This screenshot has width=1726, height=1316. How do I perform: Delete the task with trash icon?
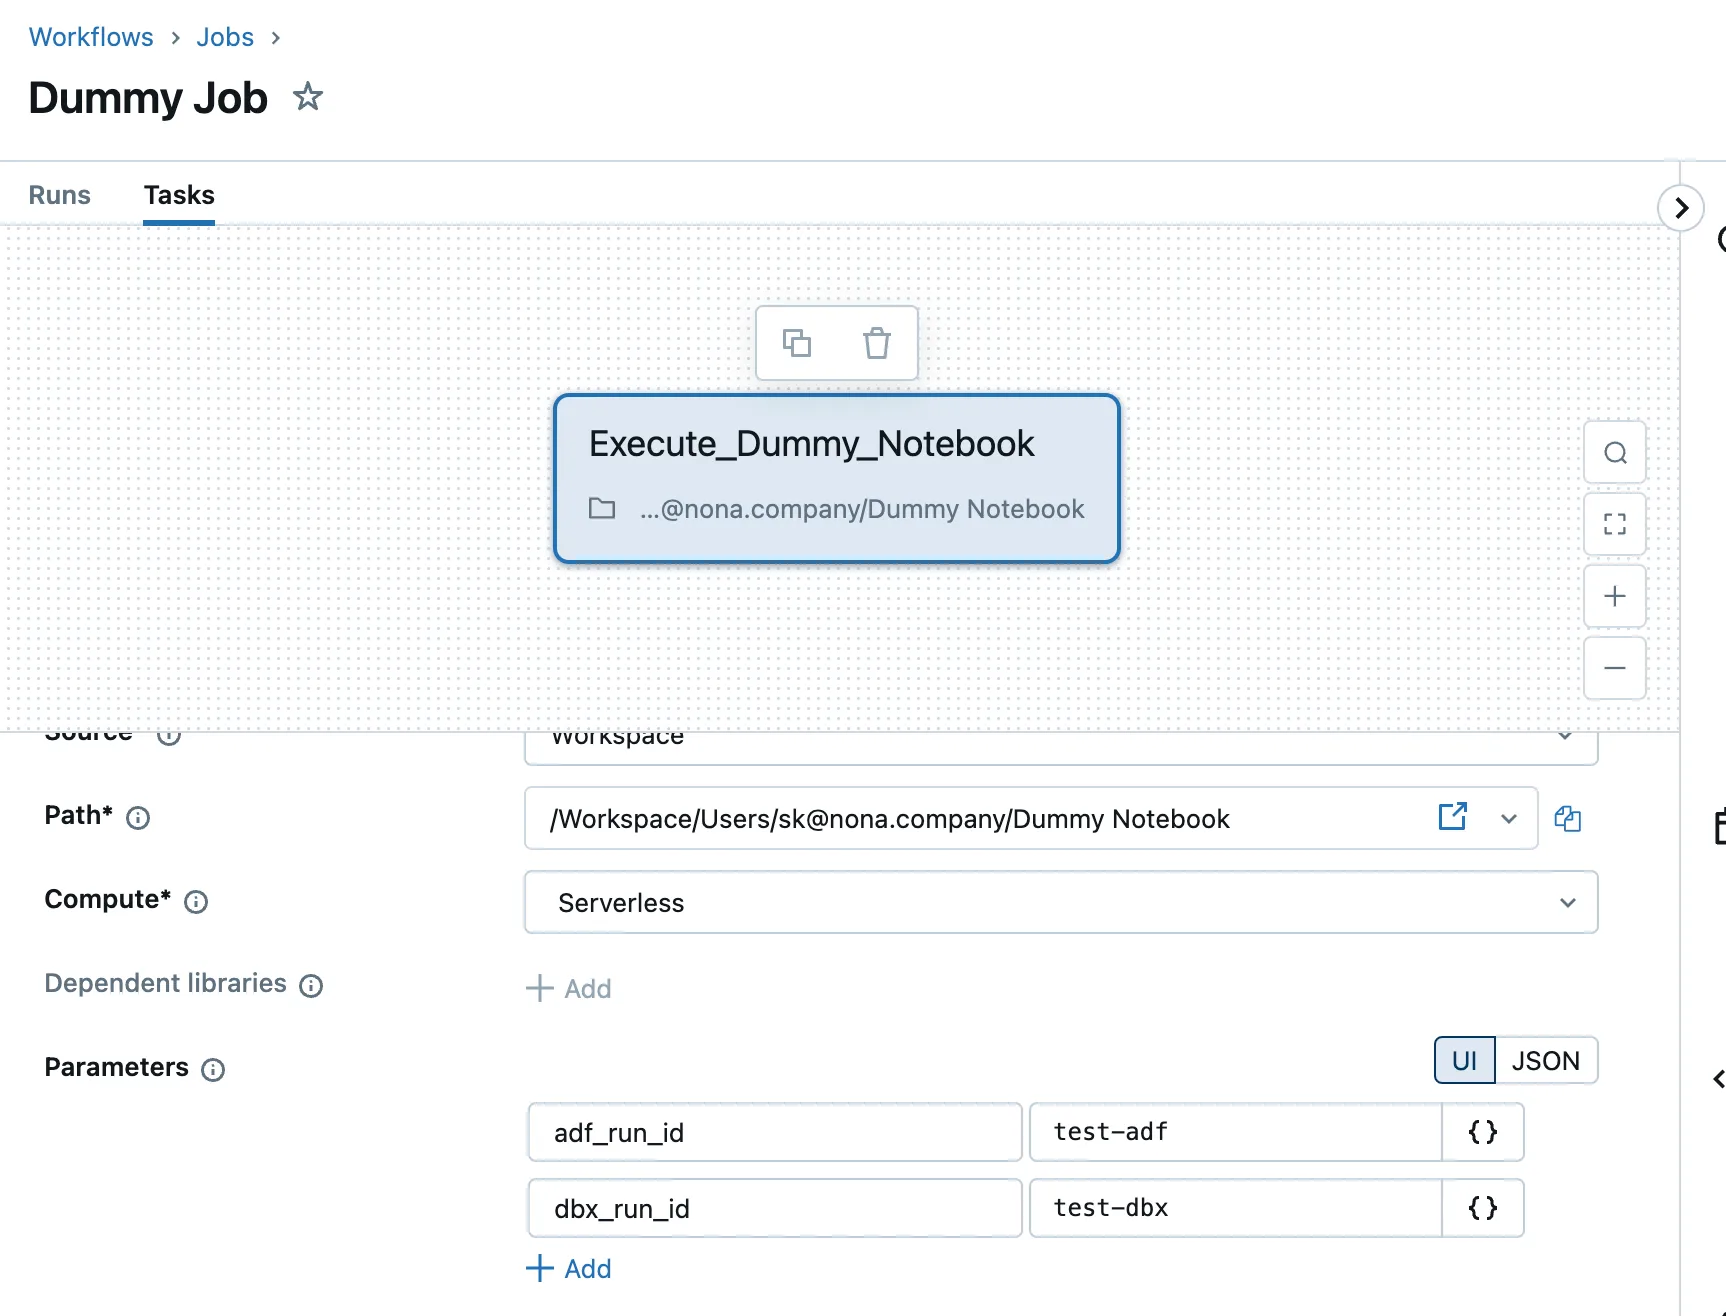876,343
